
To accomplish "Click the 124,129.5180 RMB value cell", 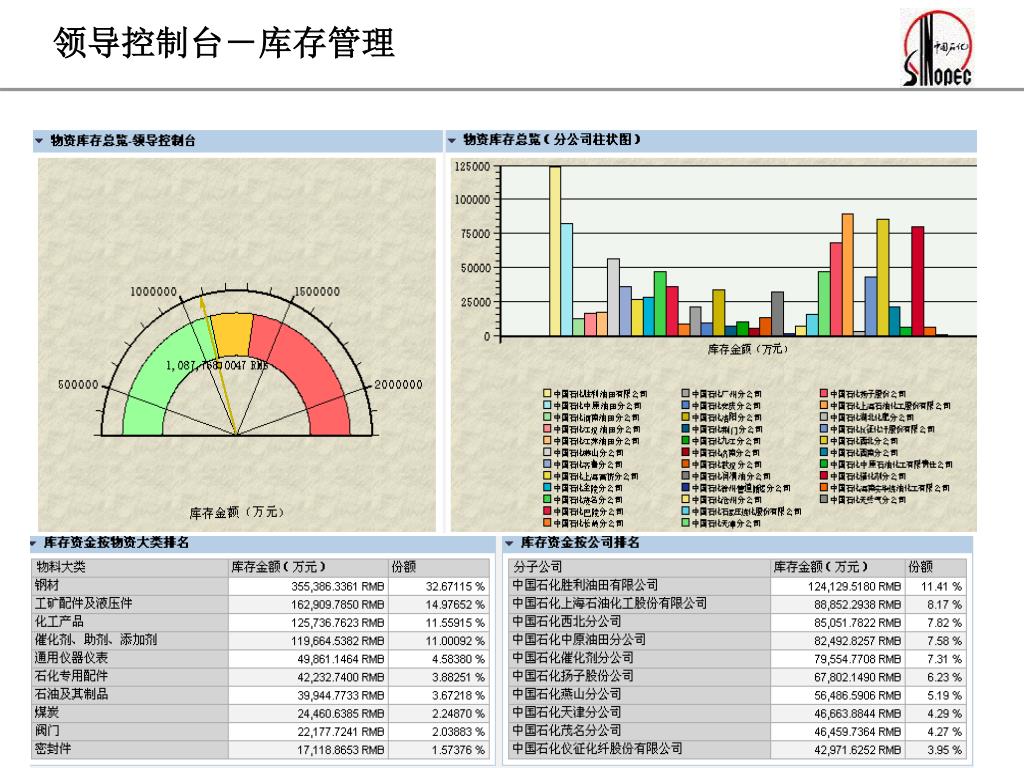I will pos(838,586).
